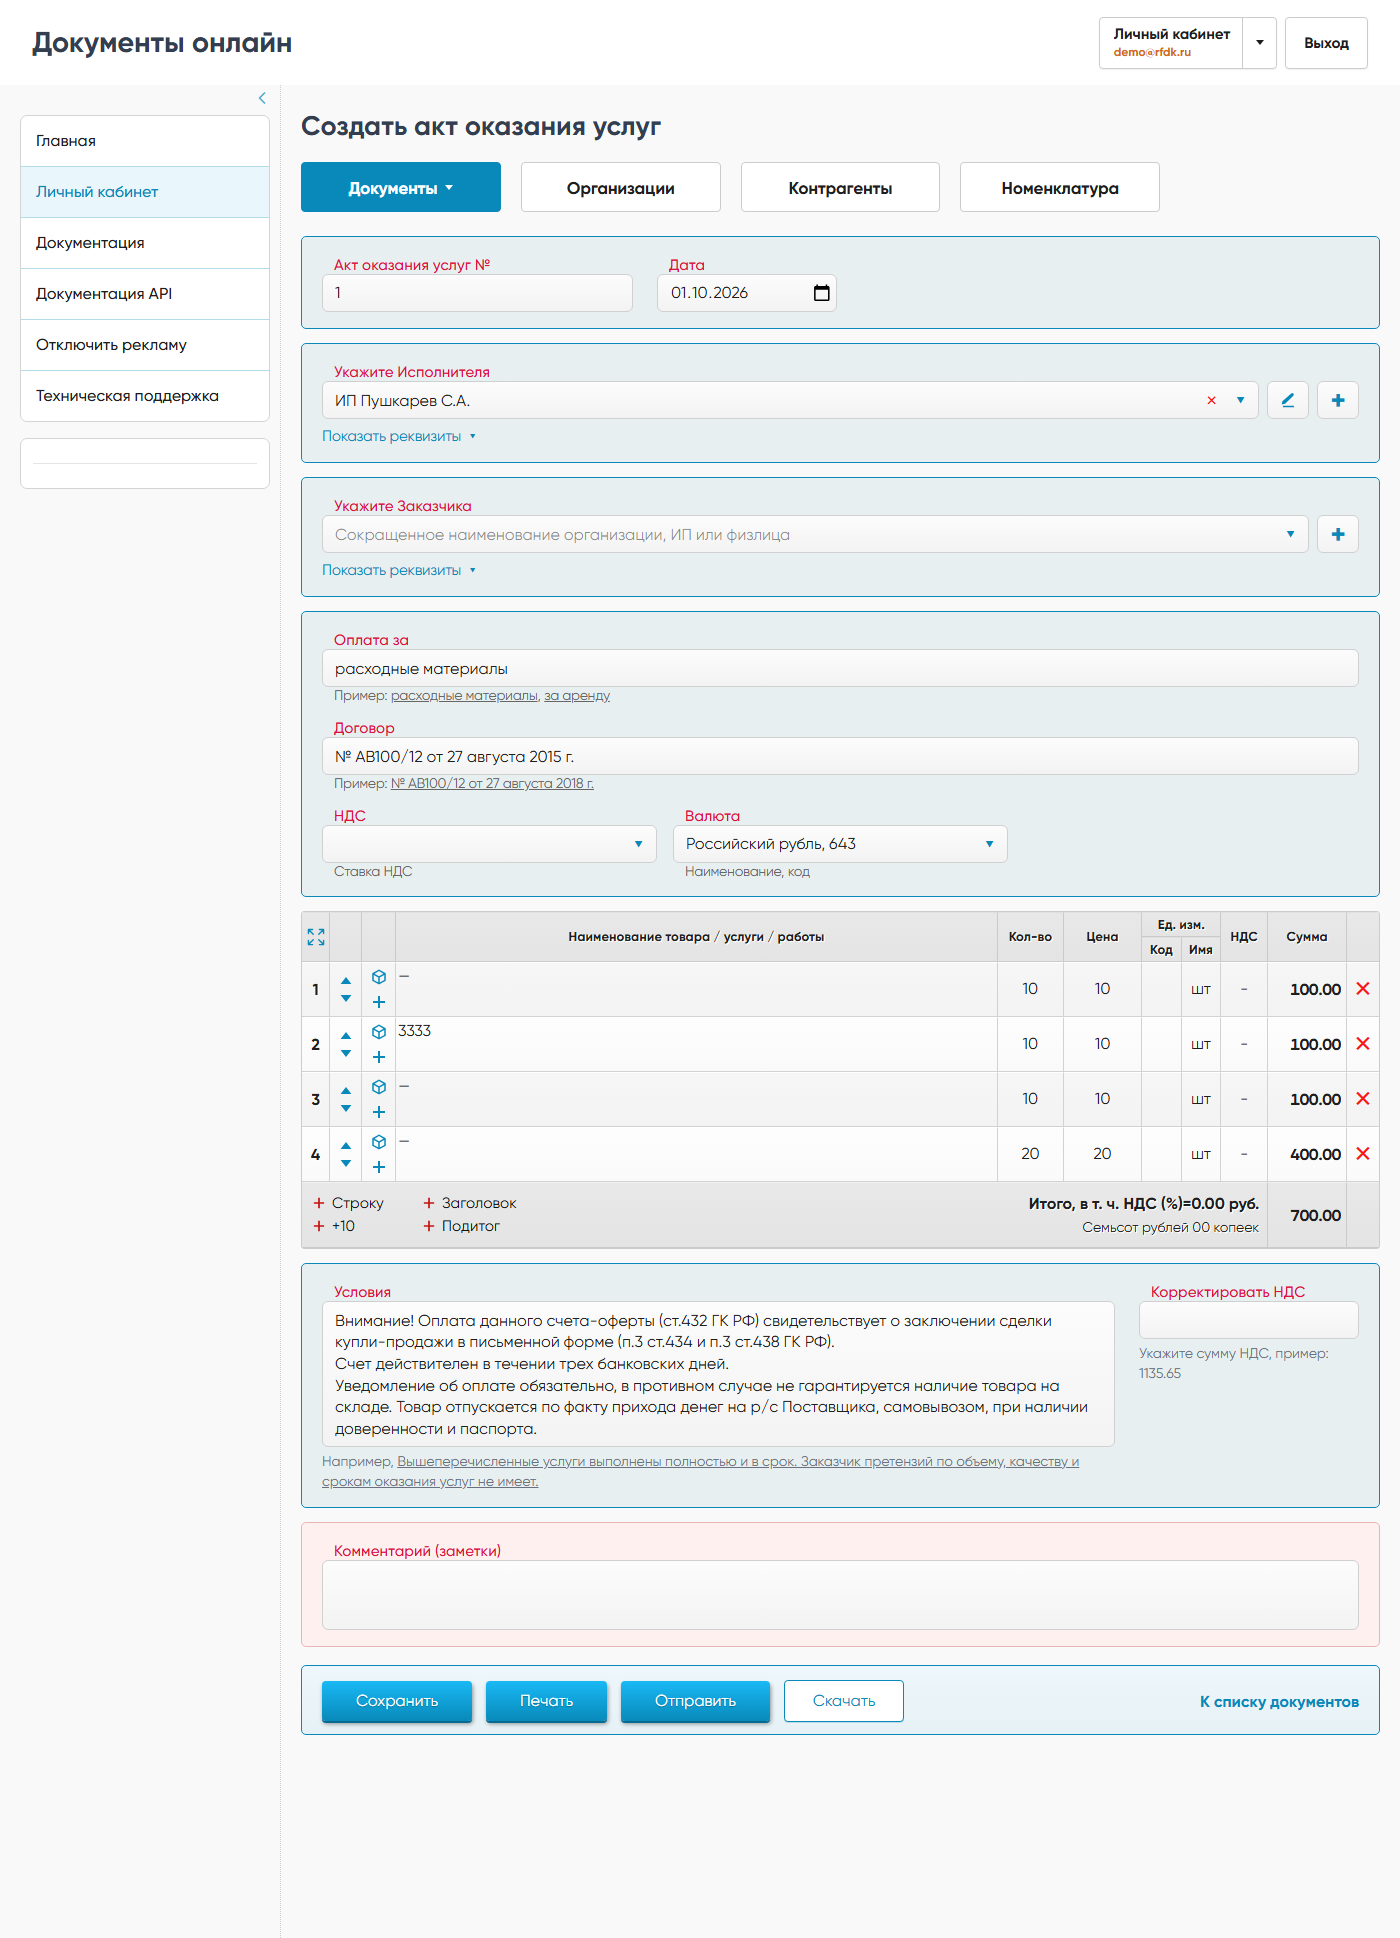The image size is (1400, 1938).
Task: Delete row 2 with red cross
Action: [1362, 1043]
